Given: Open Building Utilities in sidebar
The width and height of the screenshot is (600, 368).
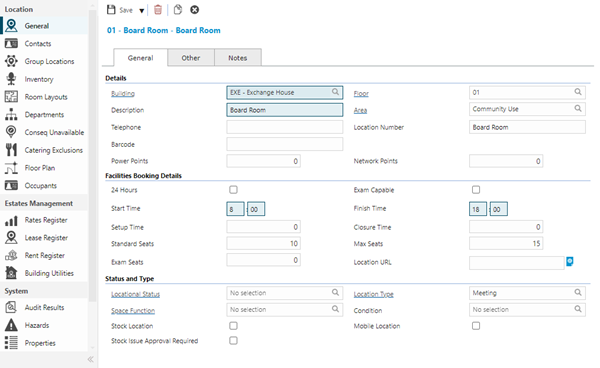Looking at the screenshot, I should (x=49, y=273).
